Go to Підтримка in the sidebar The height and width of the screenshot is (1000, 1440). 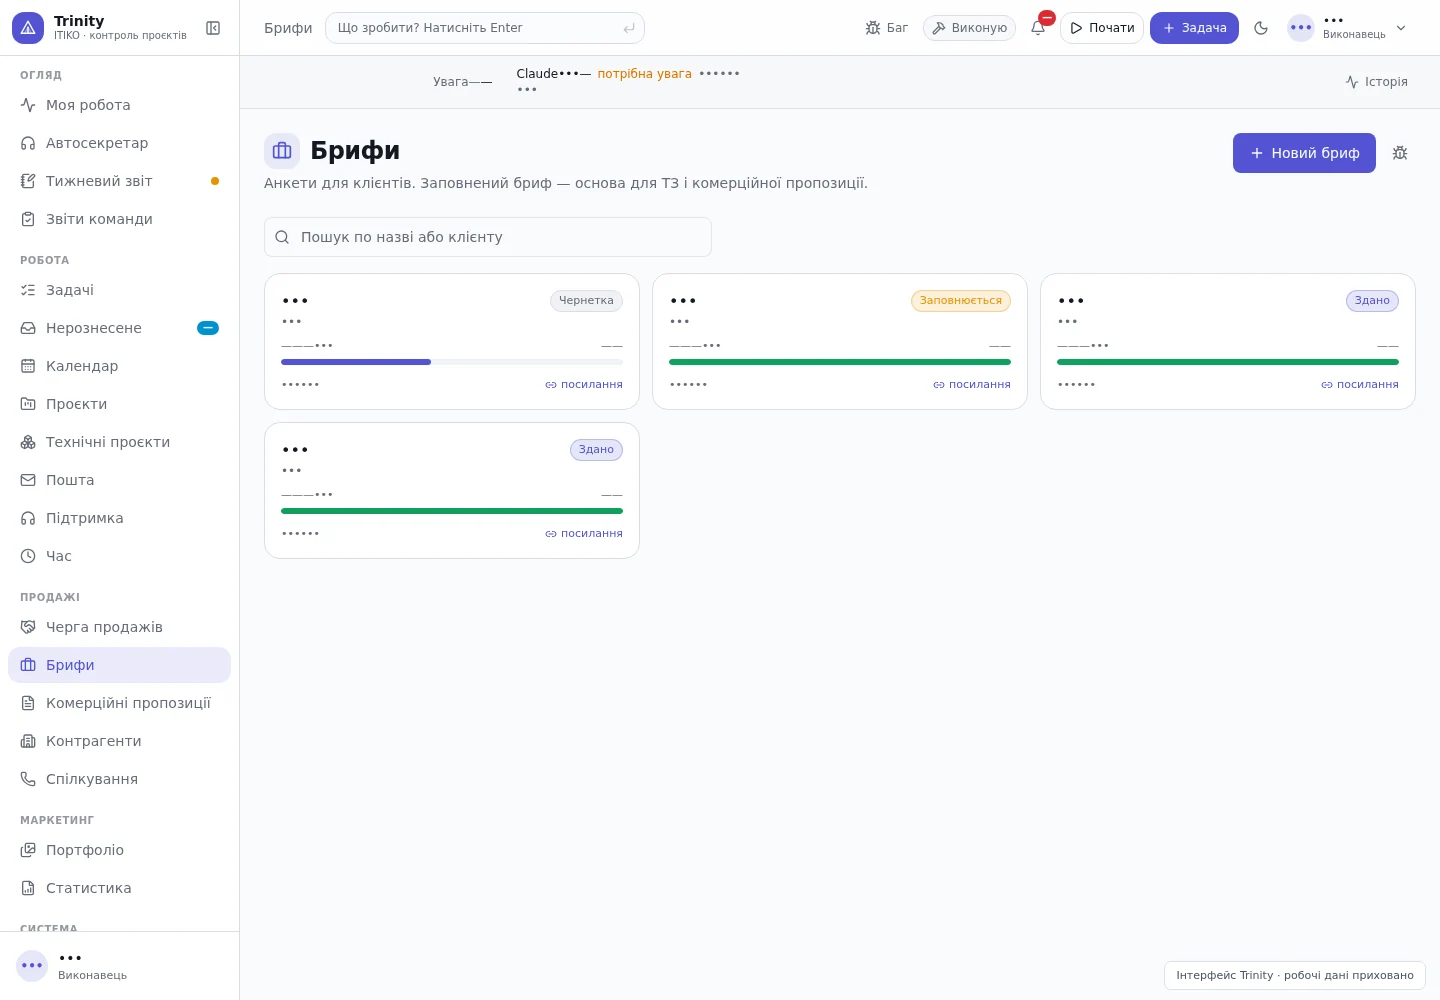coord(119,518)
